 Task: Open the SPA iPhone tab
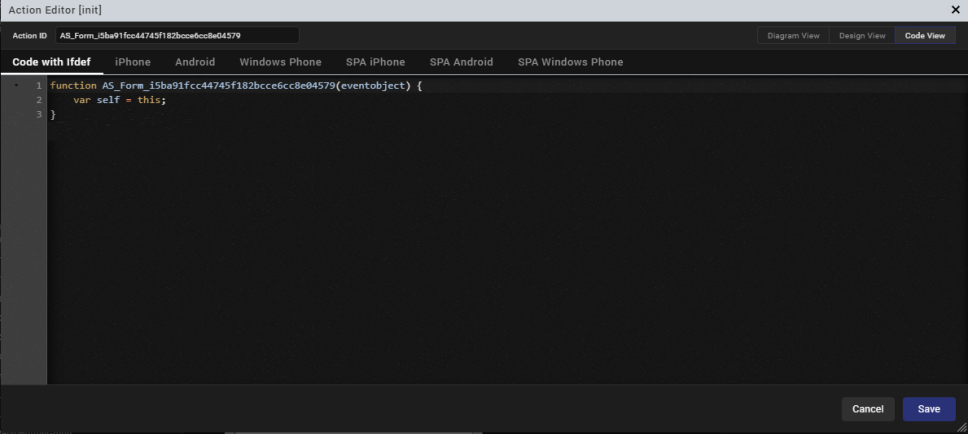click(375, 62)
